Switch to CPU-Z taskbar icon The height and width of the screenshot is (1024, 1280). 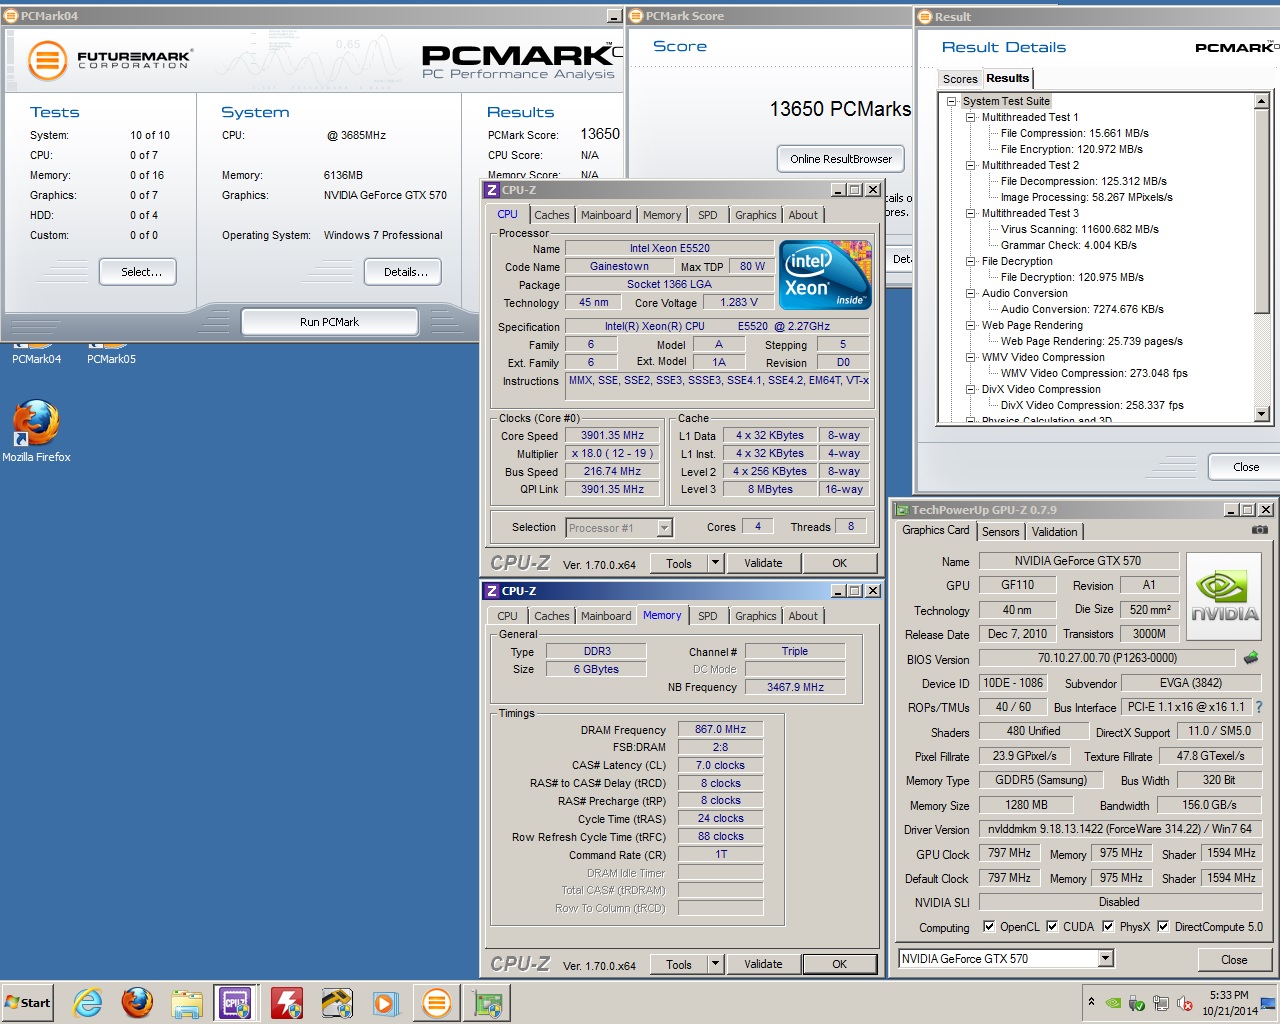(x=236, y=1003)
